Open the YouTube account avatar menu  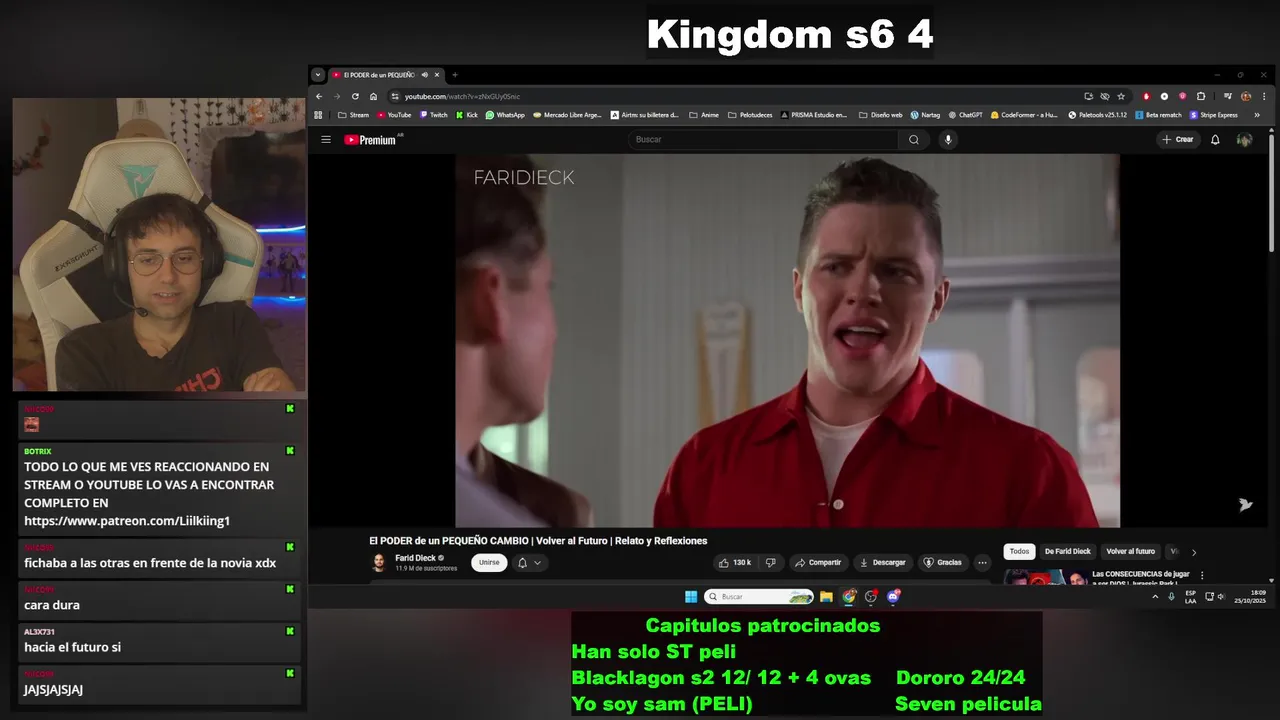[1244, 140]
